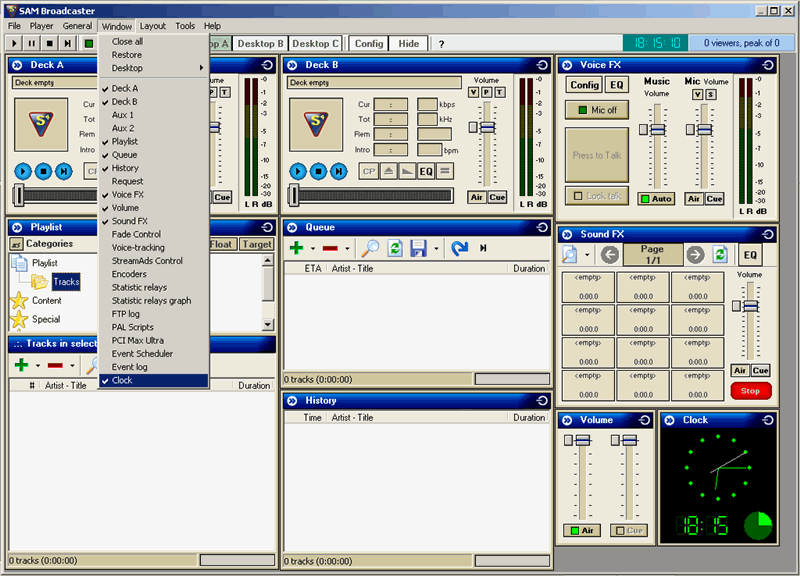Toggle Deck B Cue button

point(497,197)
